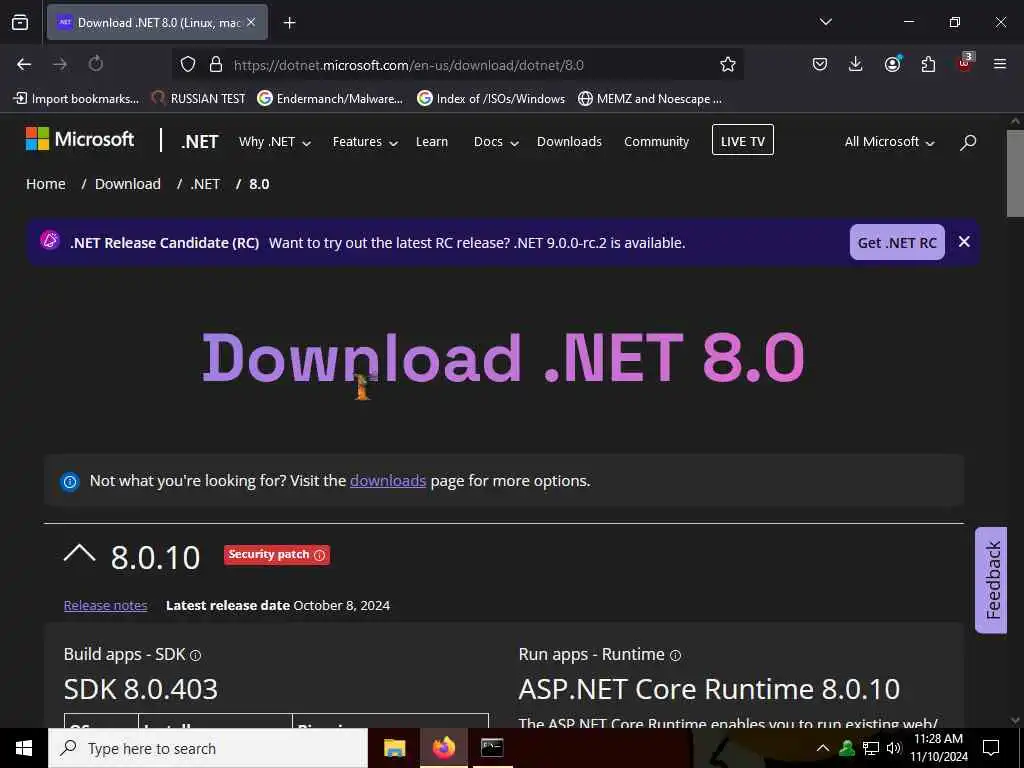Click the LIVE TV button
1024x768 pixels.
tap(743, 140)
